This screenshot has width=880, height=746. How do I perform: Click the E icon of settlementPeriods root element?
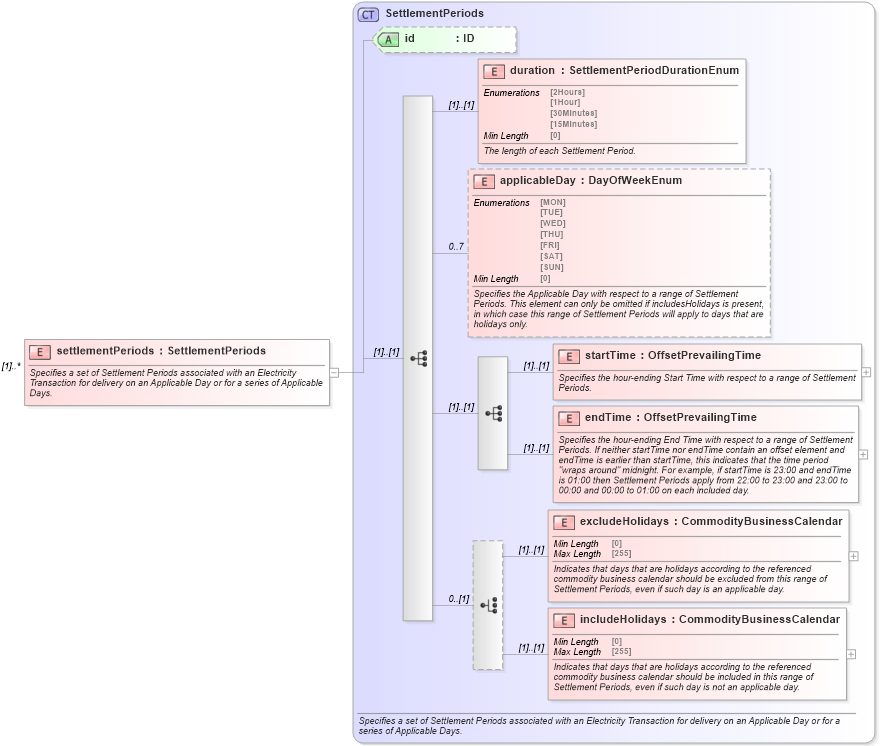tap(40, 352)
